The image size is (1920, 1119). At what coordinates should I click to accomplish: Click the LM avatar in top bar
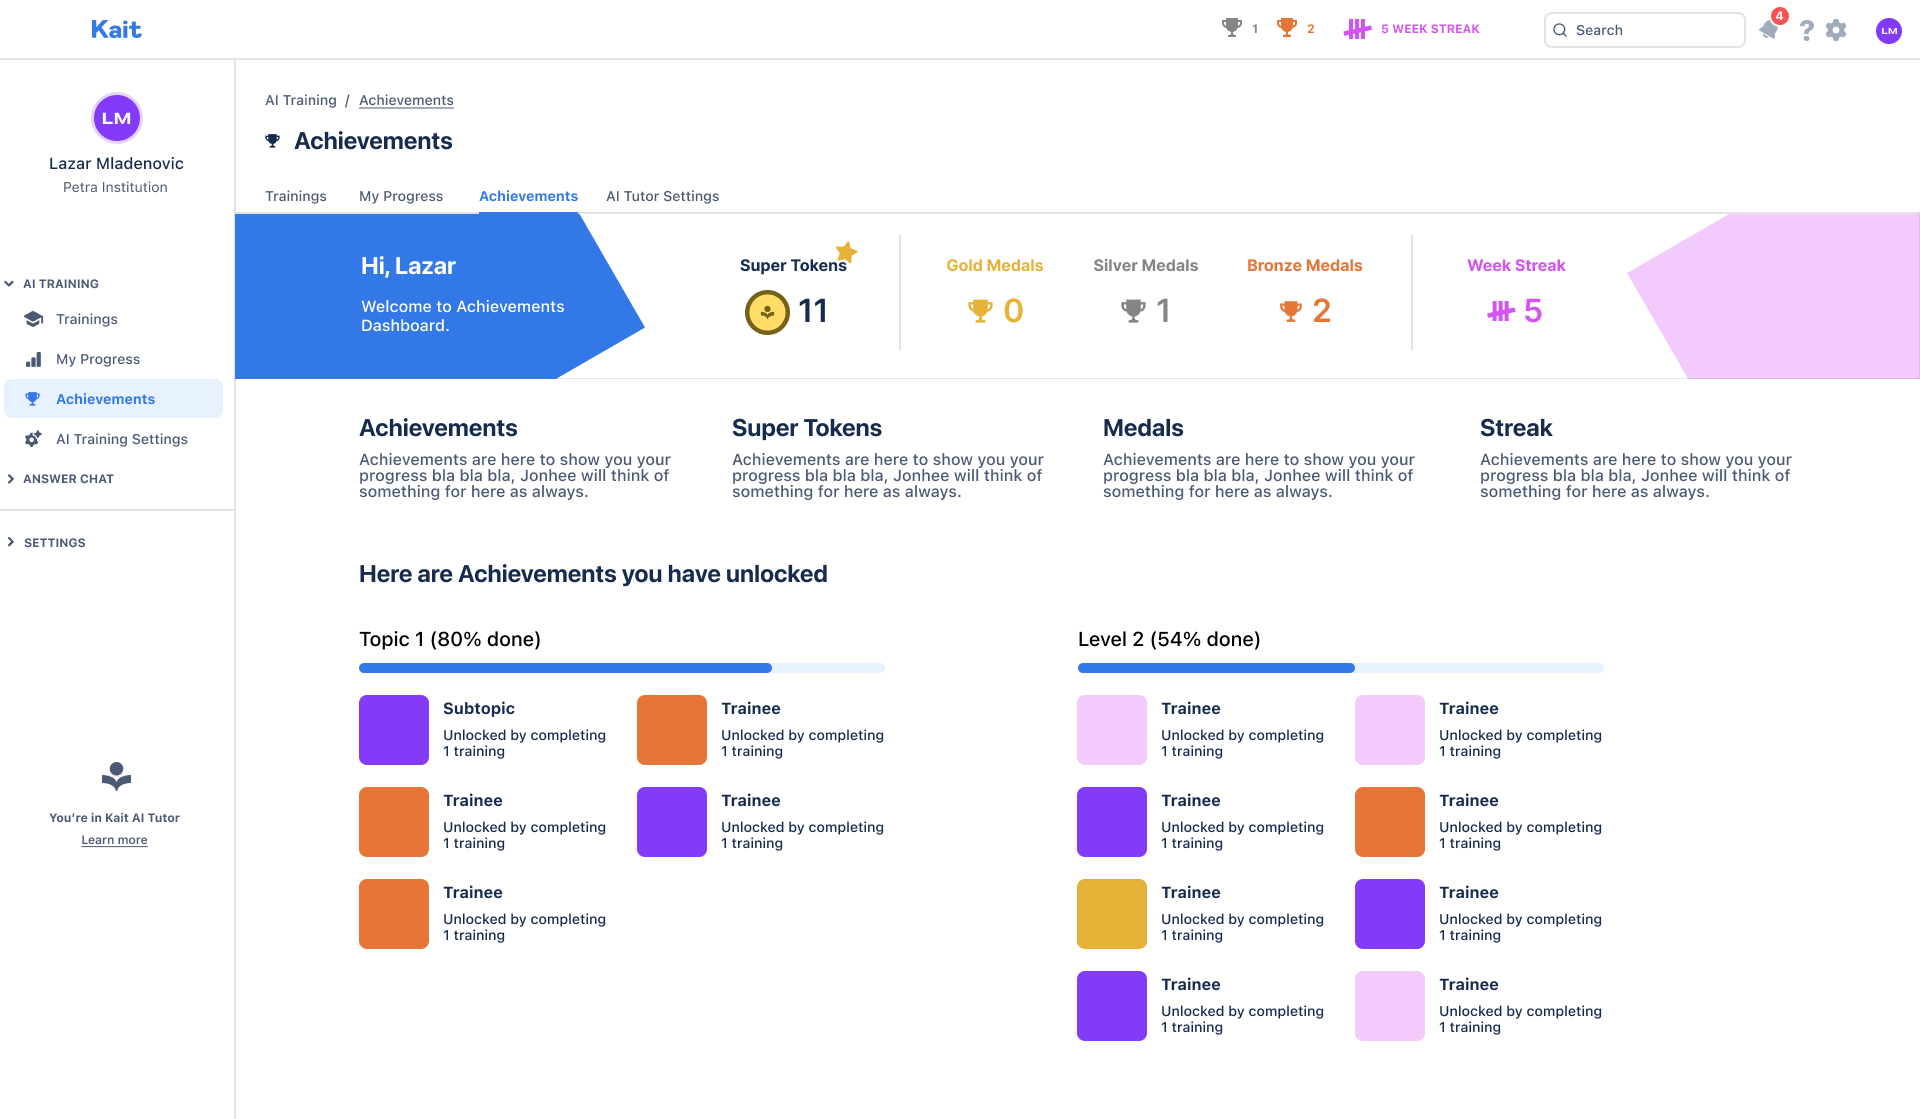(1888, 30)
